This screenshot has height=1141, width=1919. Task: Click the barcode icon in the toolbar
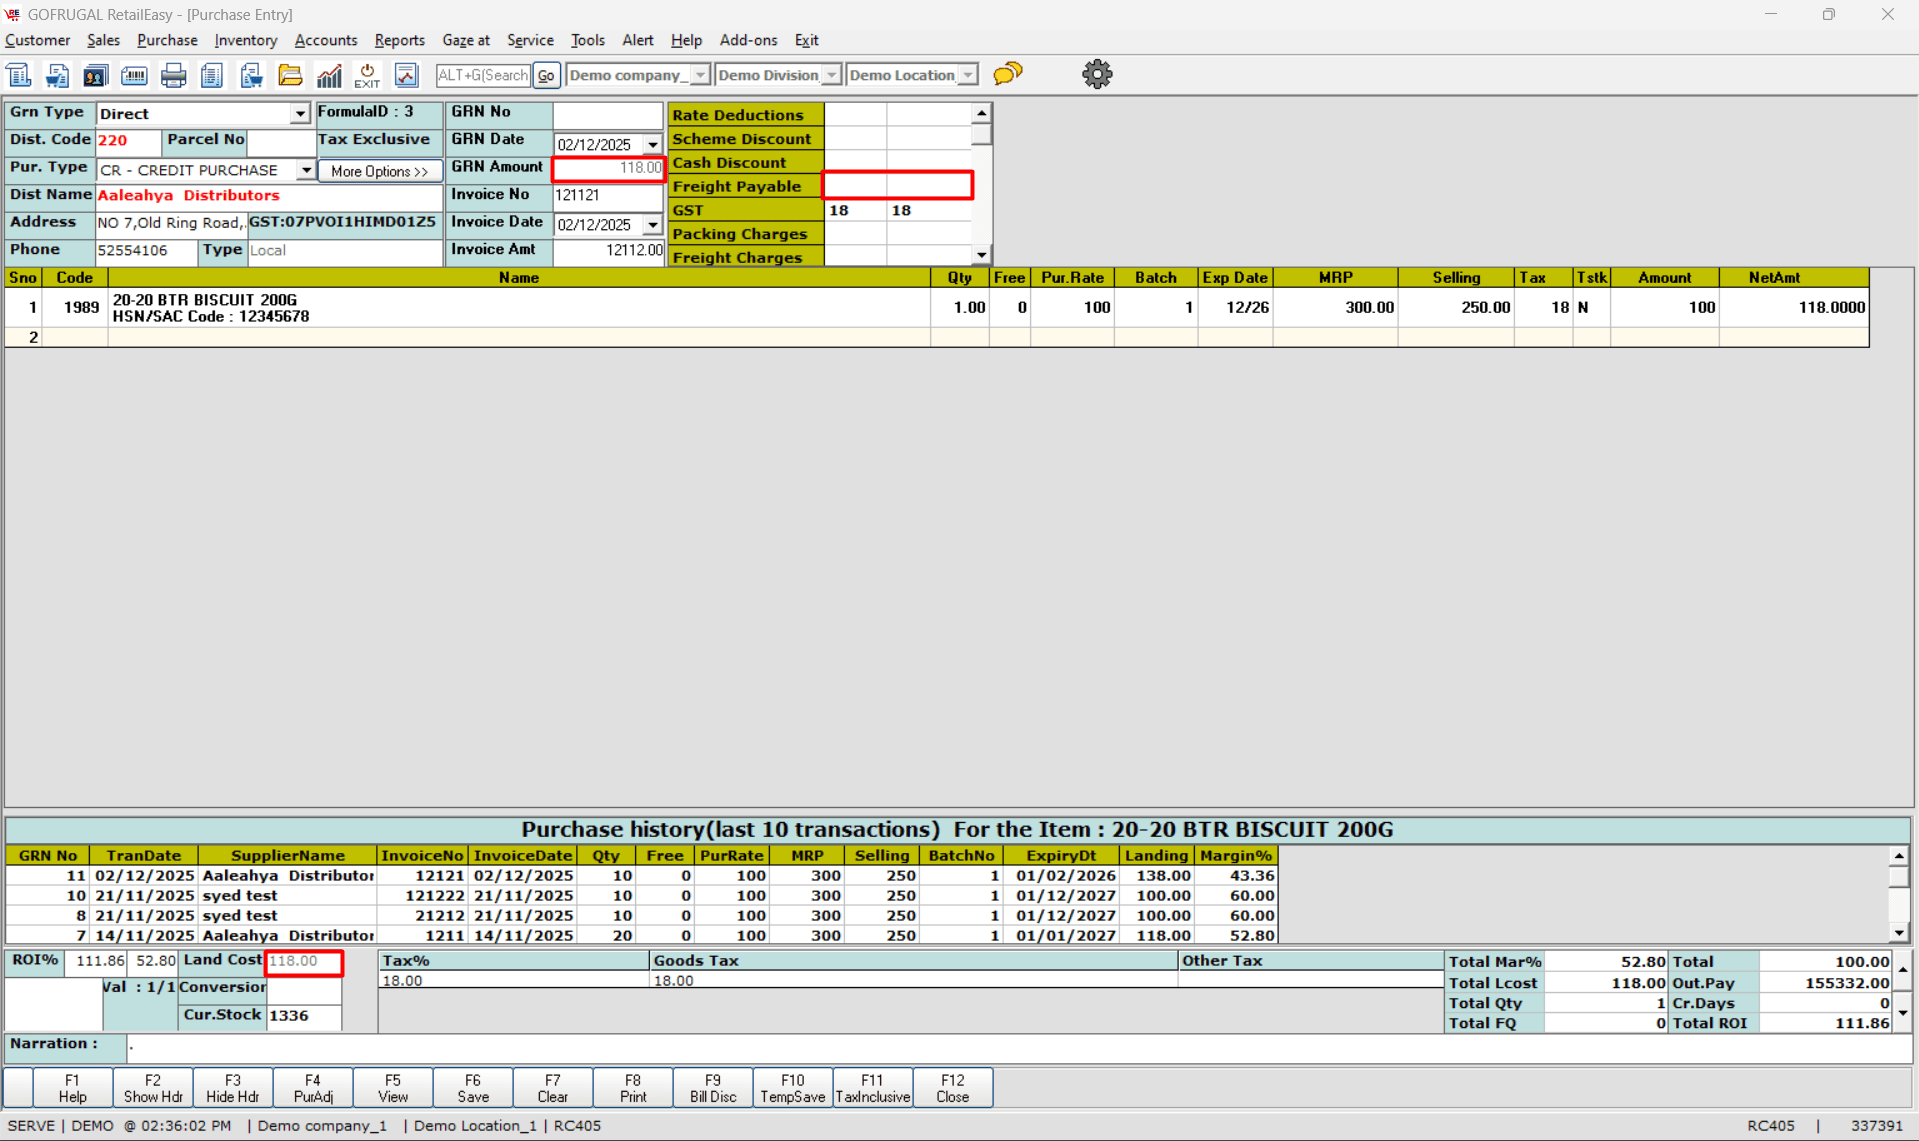134,75
